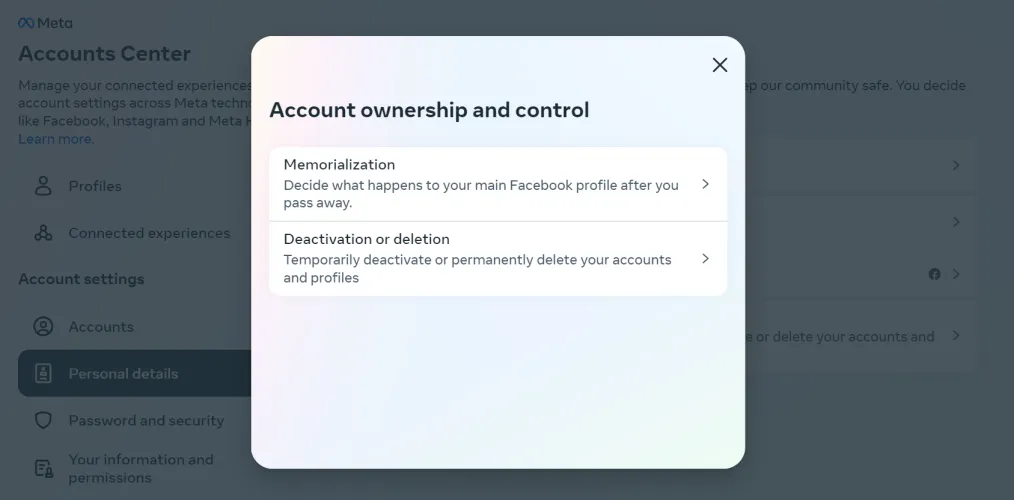This screenshot has height=500, width=1014.
Task: Follow the Learn more link
Action: (55, 139)
